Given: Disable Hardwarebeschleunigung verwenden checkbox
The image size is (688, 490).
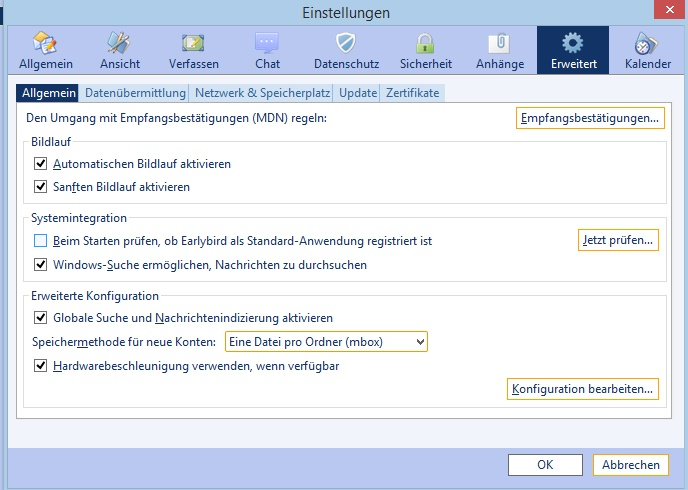Looking at the screenshot, I should (x=40, y=365).
